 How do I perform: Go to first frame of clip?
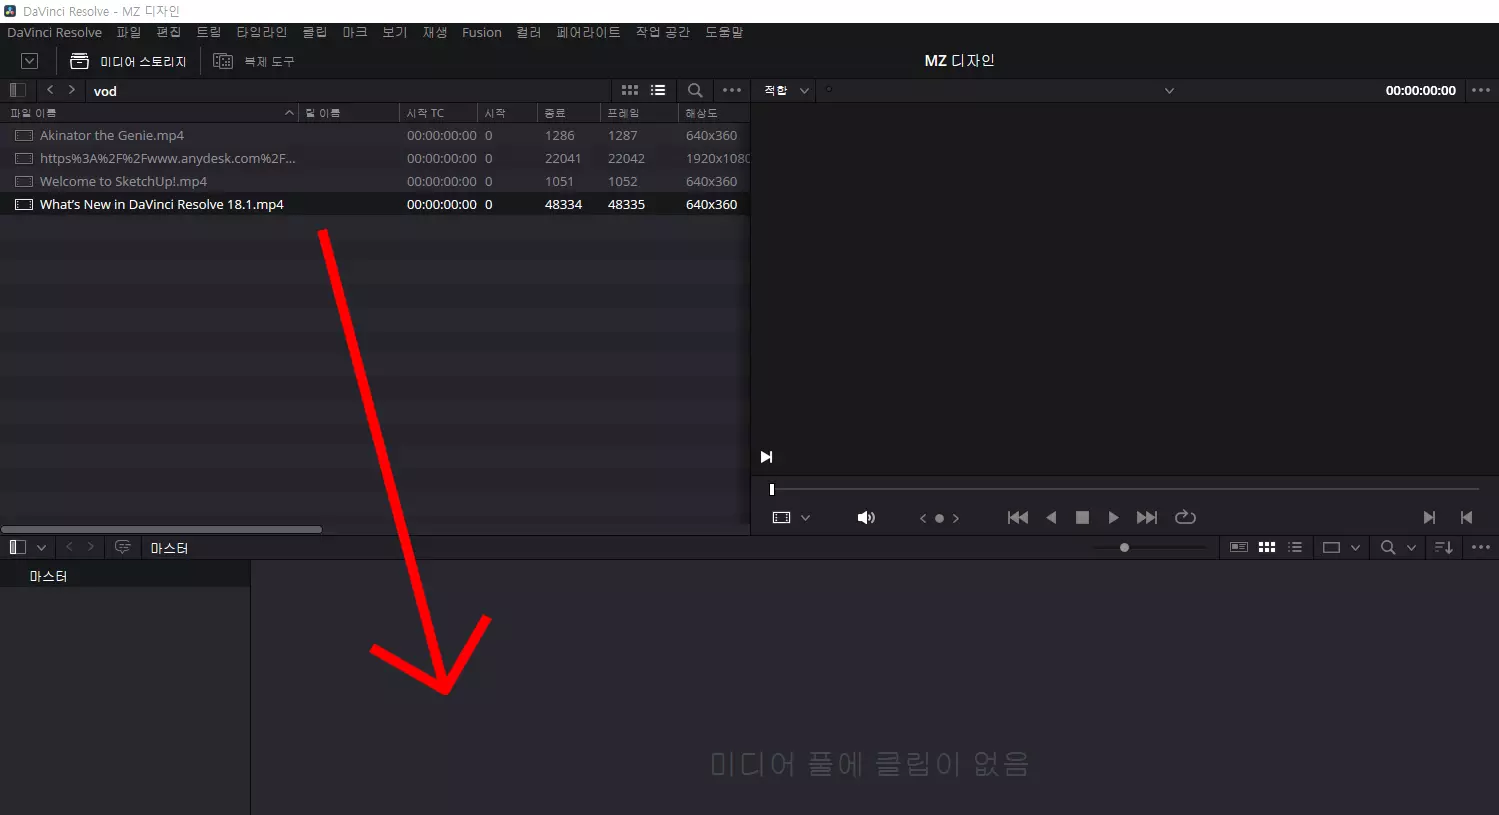click(x=1018, y=517)
